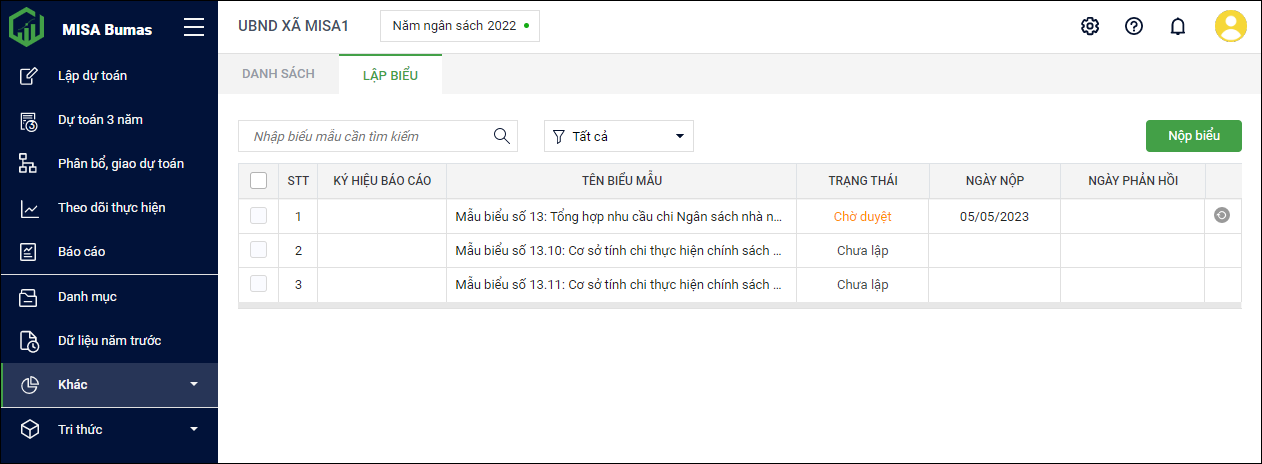Screen dimensions: 1262x464
Task: Expand the Tri thức sidebar menu
Action: [x=110, y=430]
